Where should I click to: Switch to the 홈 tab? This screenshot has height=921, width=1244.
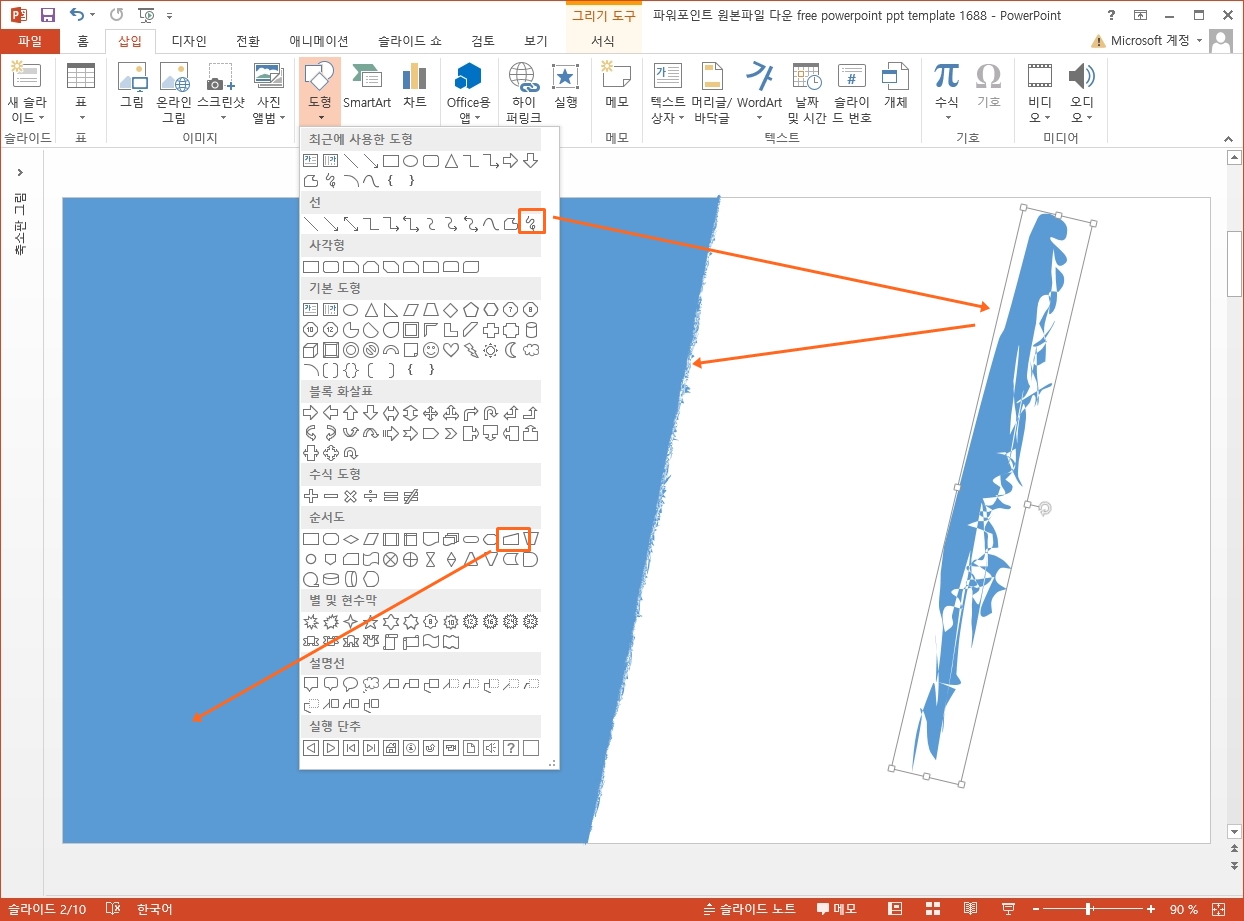coord(83,41)
